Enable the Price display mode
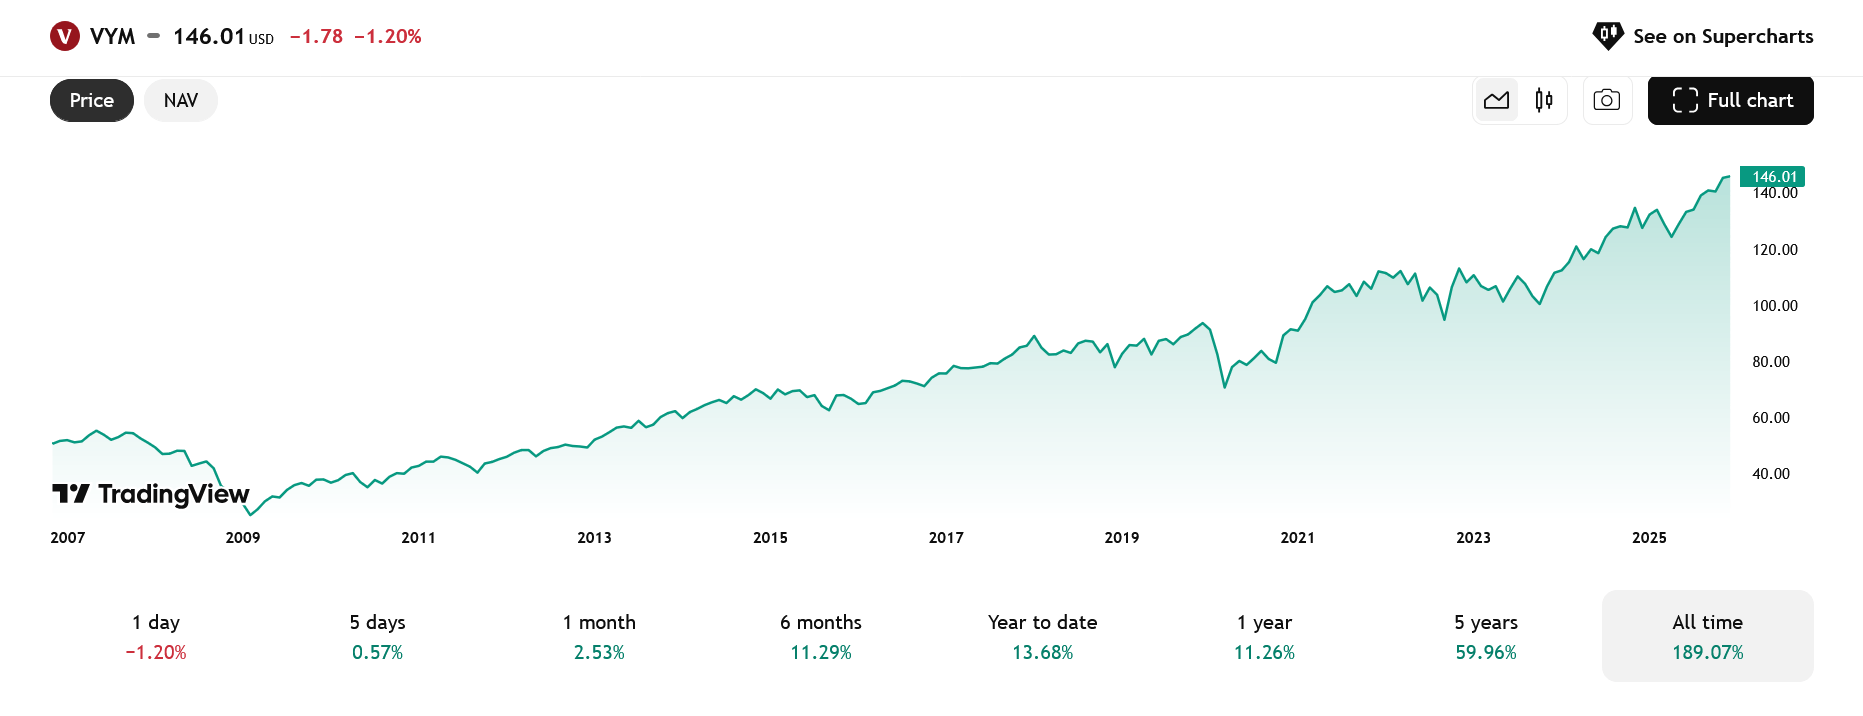The image size is (1863, 716). pos(91,100)
